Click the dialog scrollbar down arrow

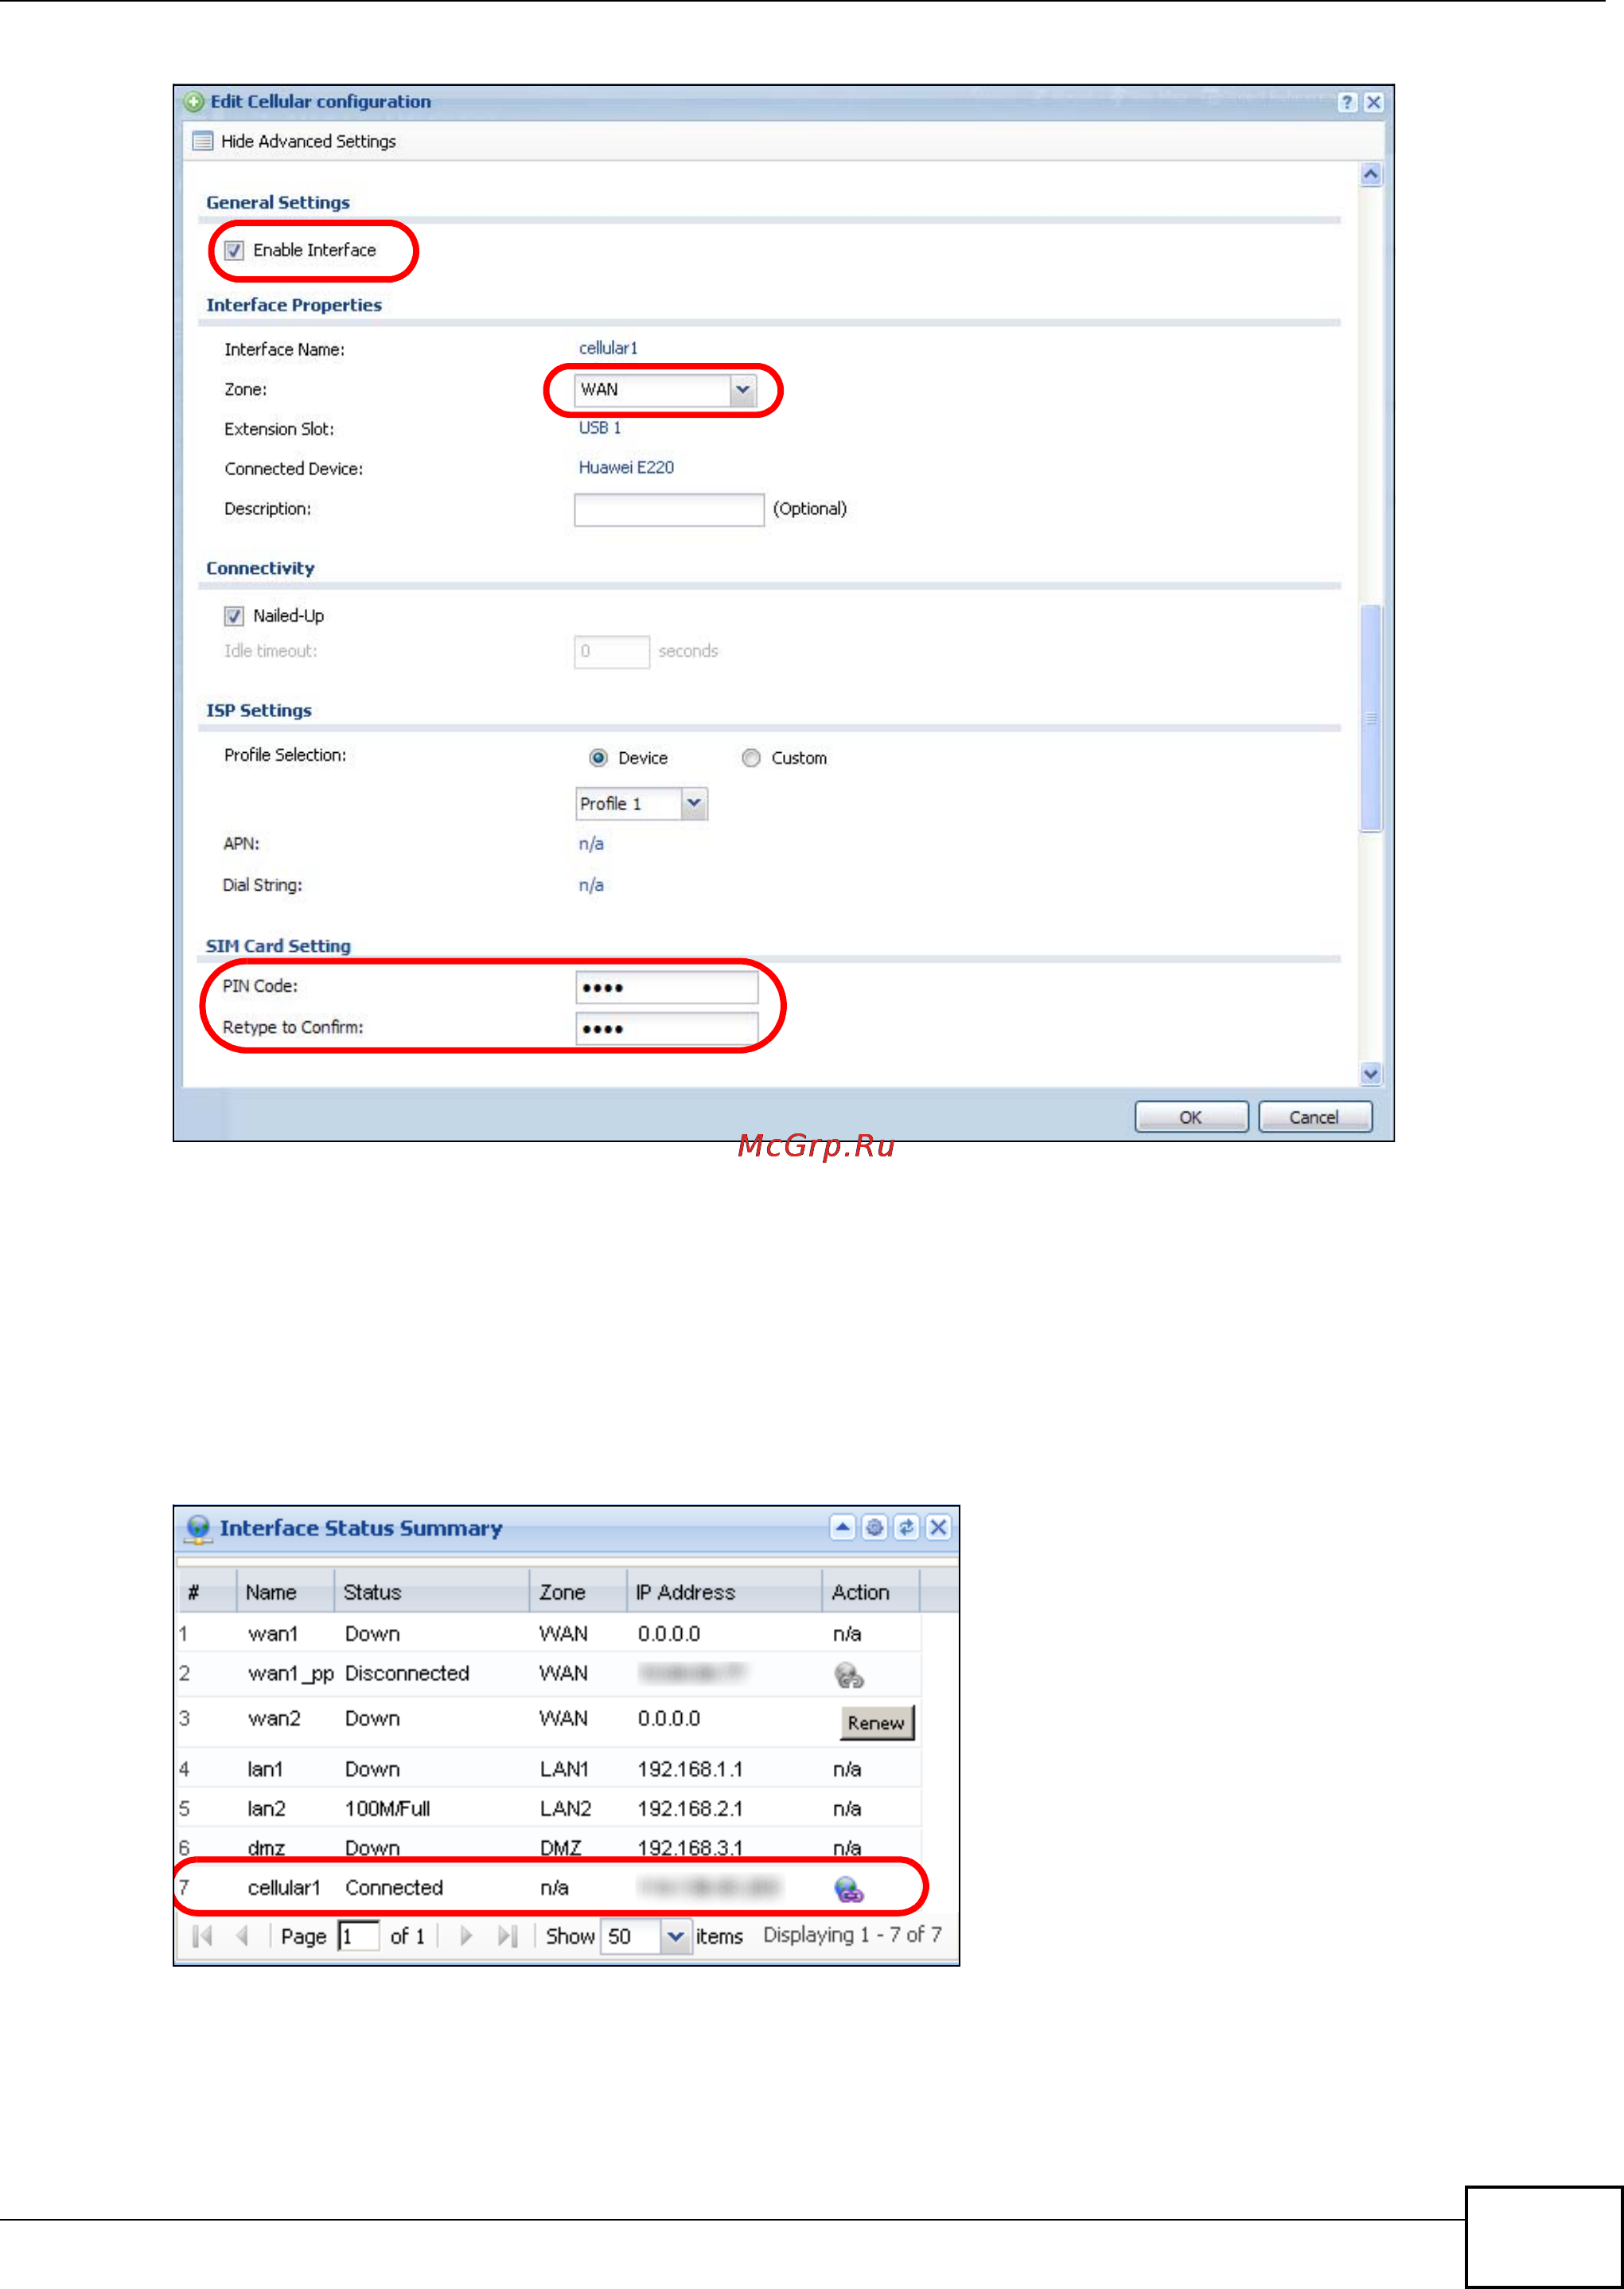(x=1371, y=1074)
